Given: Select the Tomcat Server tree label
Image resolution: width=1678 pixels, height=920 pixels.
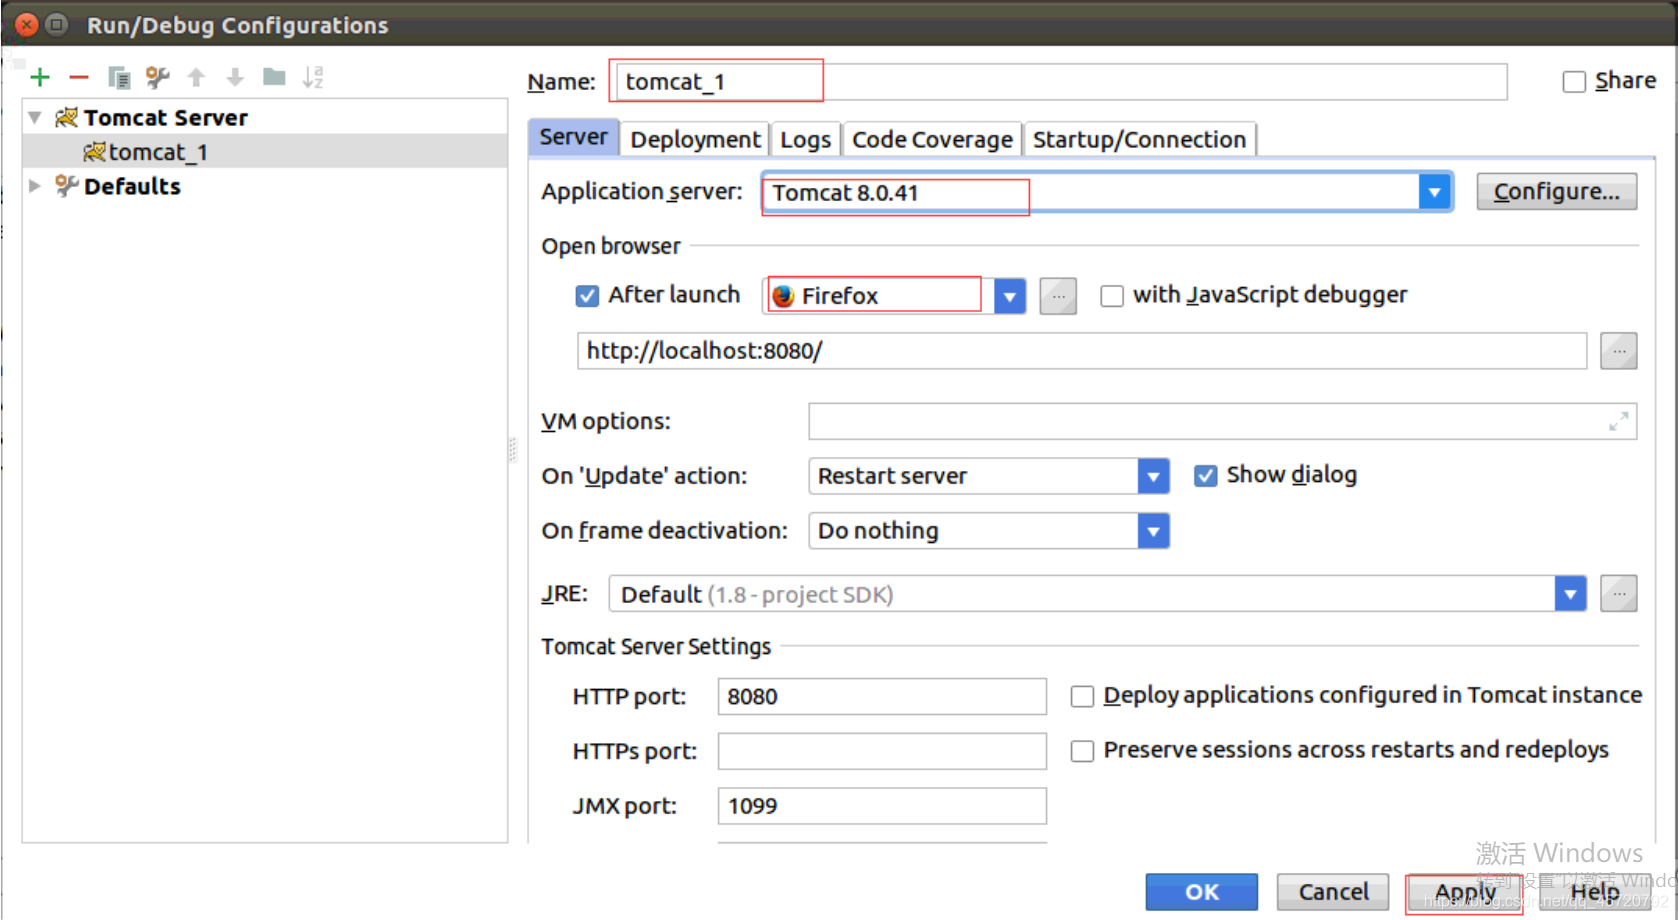Looking at the screenshot, I should (166, 118).
